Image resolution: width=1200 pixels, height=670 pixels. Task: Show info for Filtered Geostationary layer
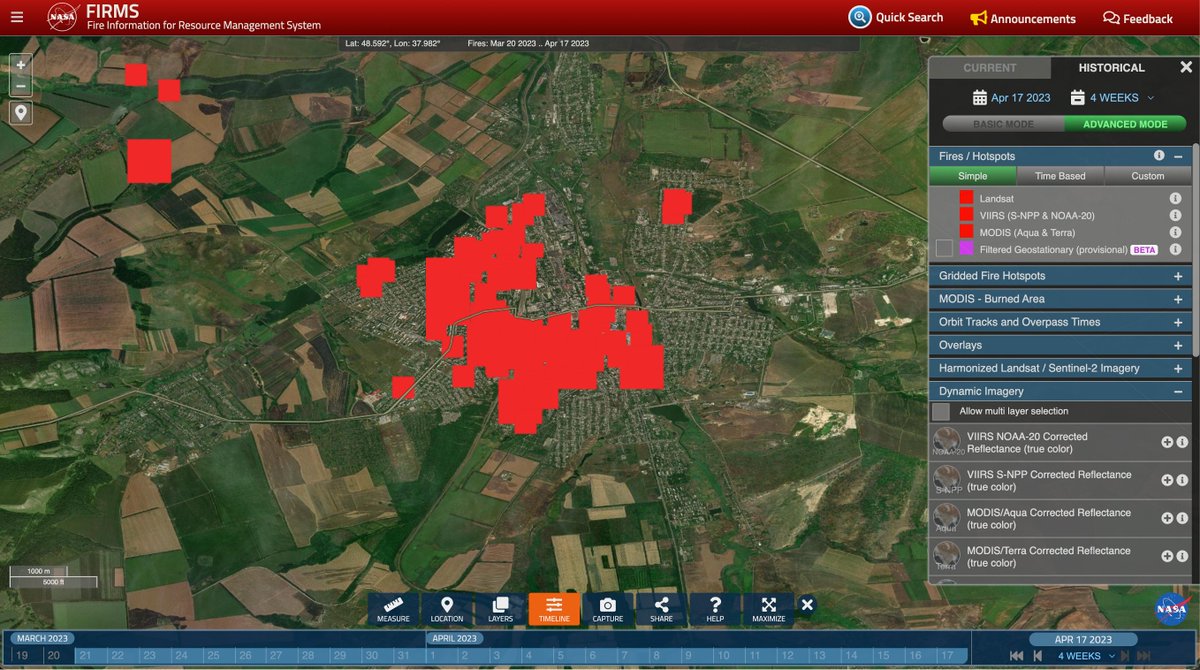[x=1176, y=249]
